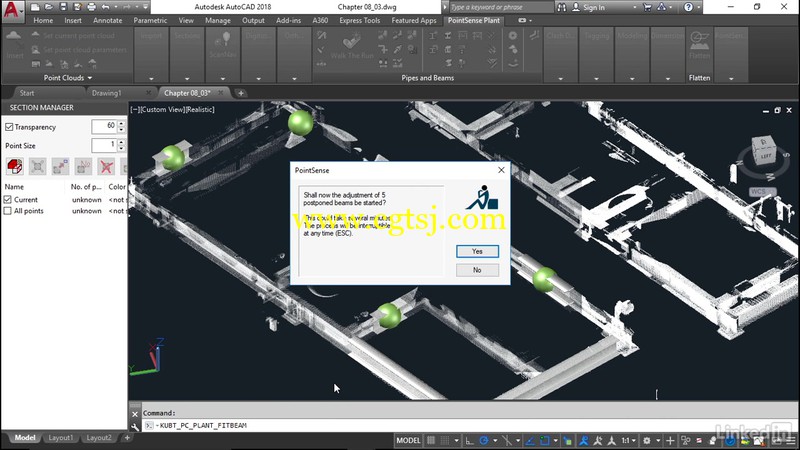Click the Save As icon in quick access toolbar
The width and height of the screenshot is (800, 450).
78,7
